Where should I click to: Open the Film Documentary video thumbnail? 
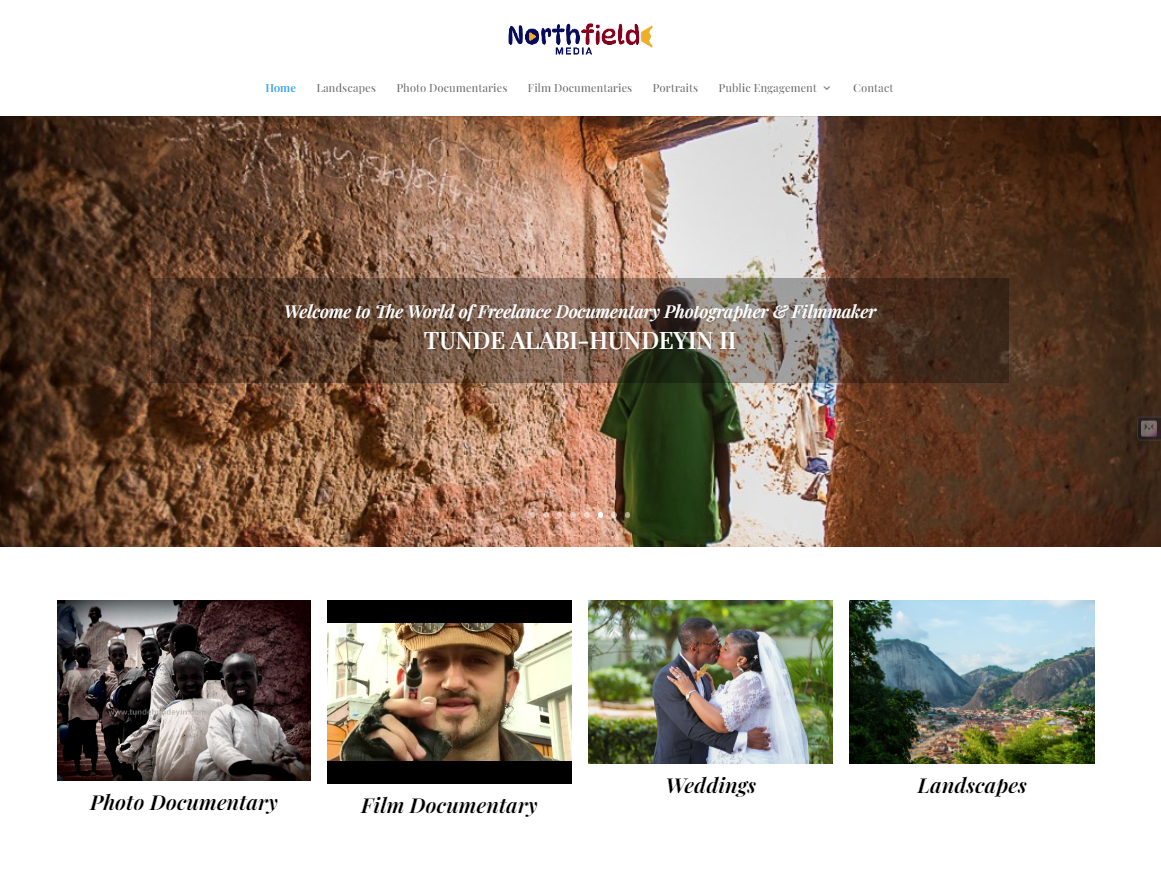(x=449, y=691)
